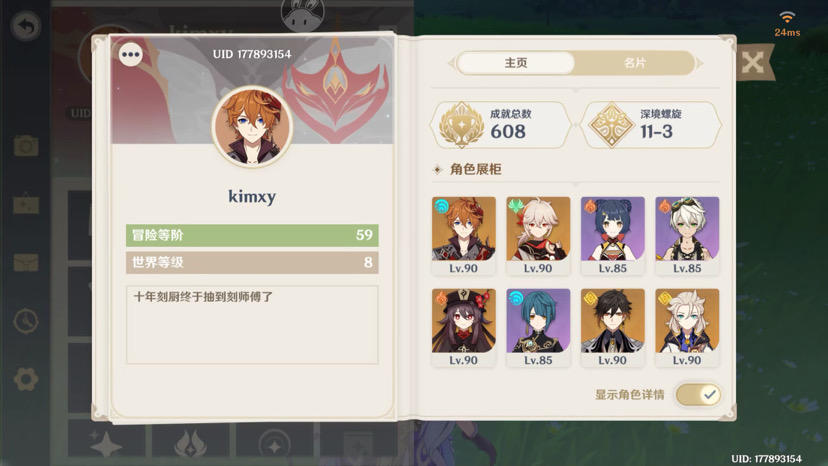Screen dimensions: 828x466
Task: Toggle the 显示角色详情 switch
Action: point(698,395)
